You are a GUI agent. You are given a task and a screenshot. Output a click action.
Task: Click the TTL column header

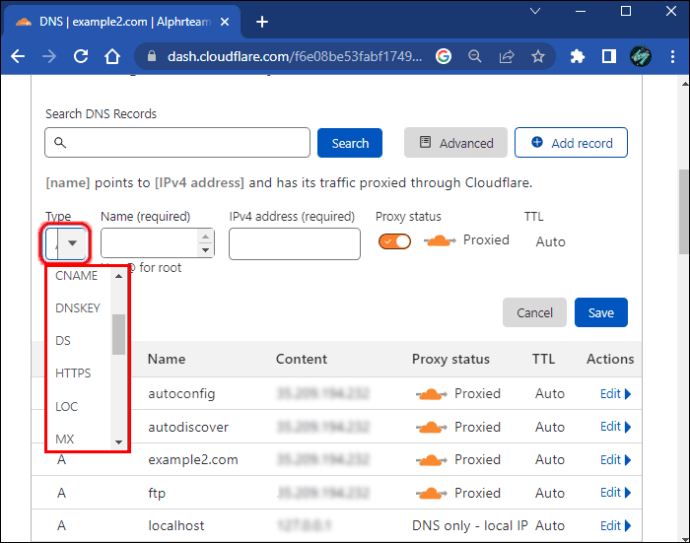tap(543, 359)
